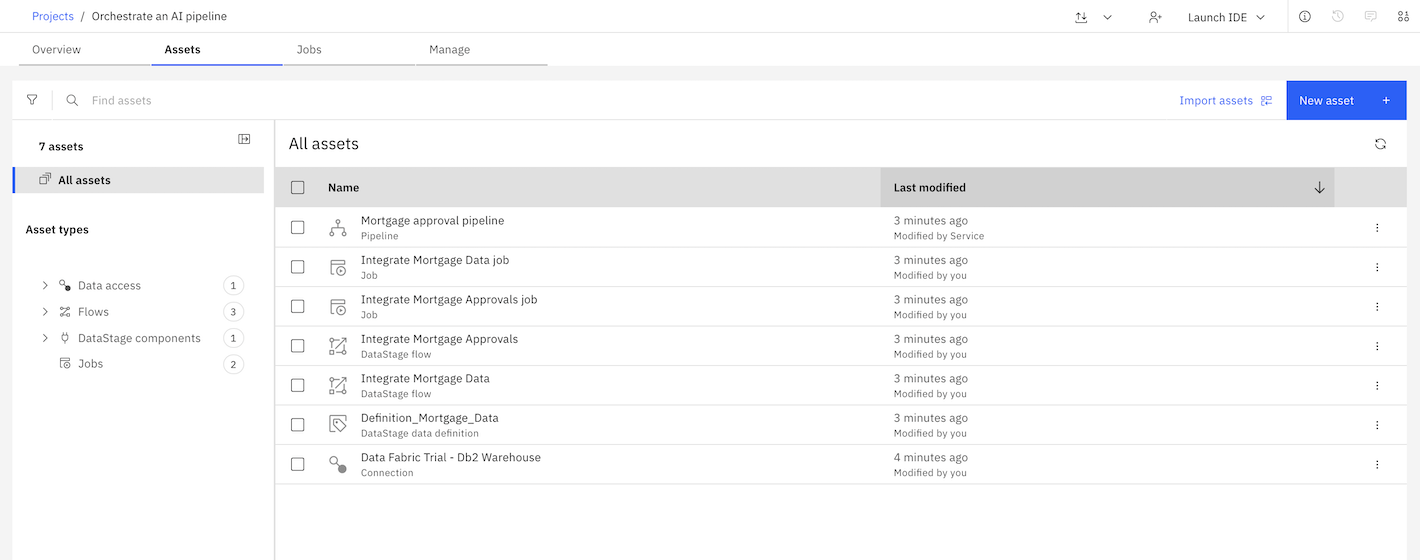This screenshot has height=560, width=1420.
Task: Click Import assets
Action: point(1226,100)
